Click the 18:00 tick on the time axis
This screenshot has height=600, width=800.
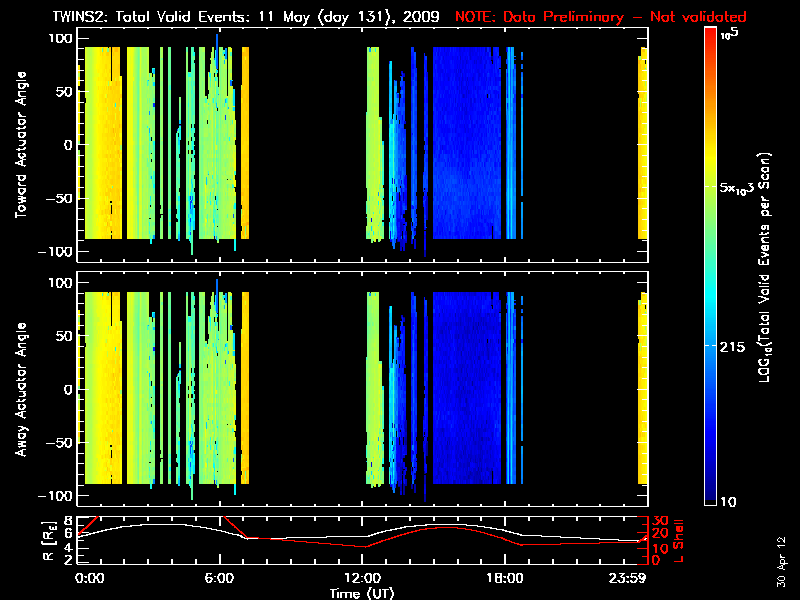coord(504,578)
